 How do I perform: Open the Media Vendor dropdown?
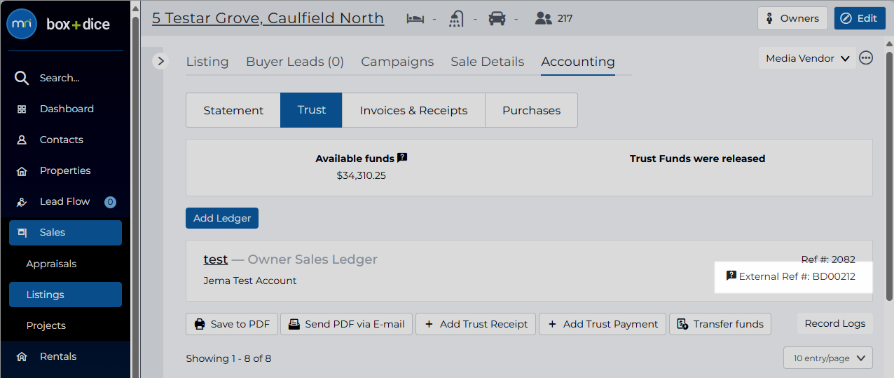(807, 58)
